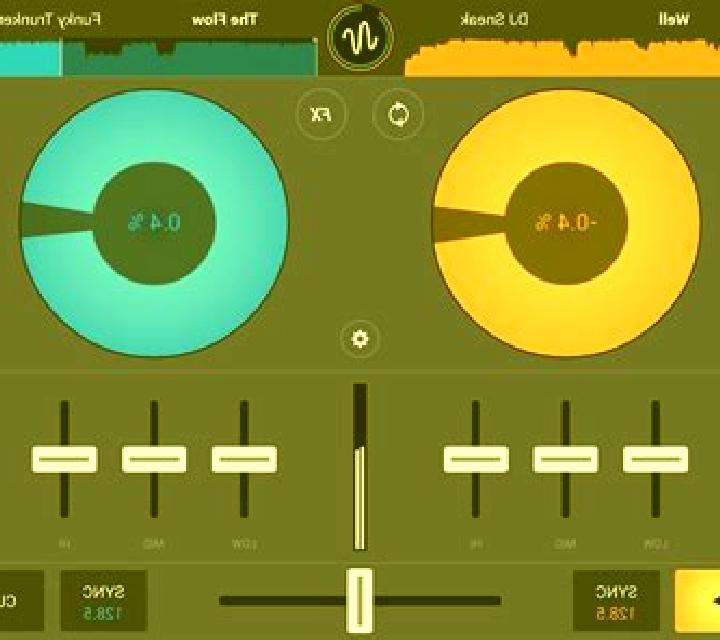The width and height of the screenshot is (720, 640).
Task: Tap the yellow turntable platter
Action: pyautogui.click(x=566, y=223)
